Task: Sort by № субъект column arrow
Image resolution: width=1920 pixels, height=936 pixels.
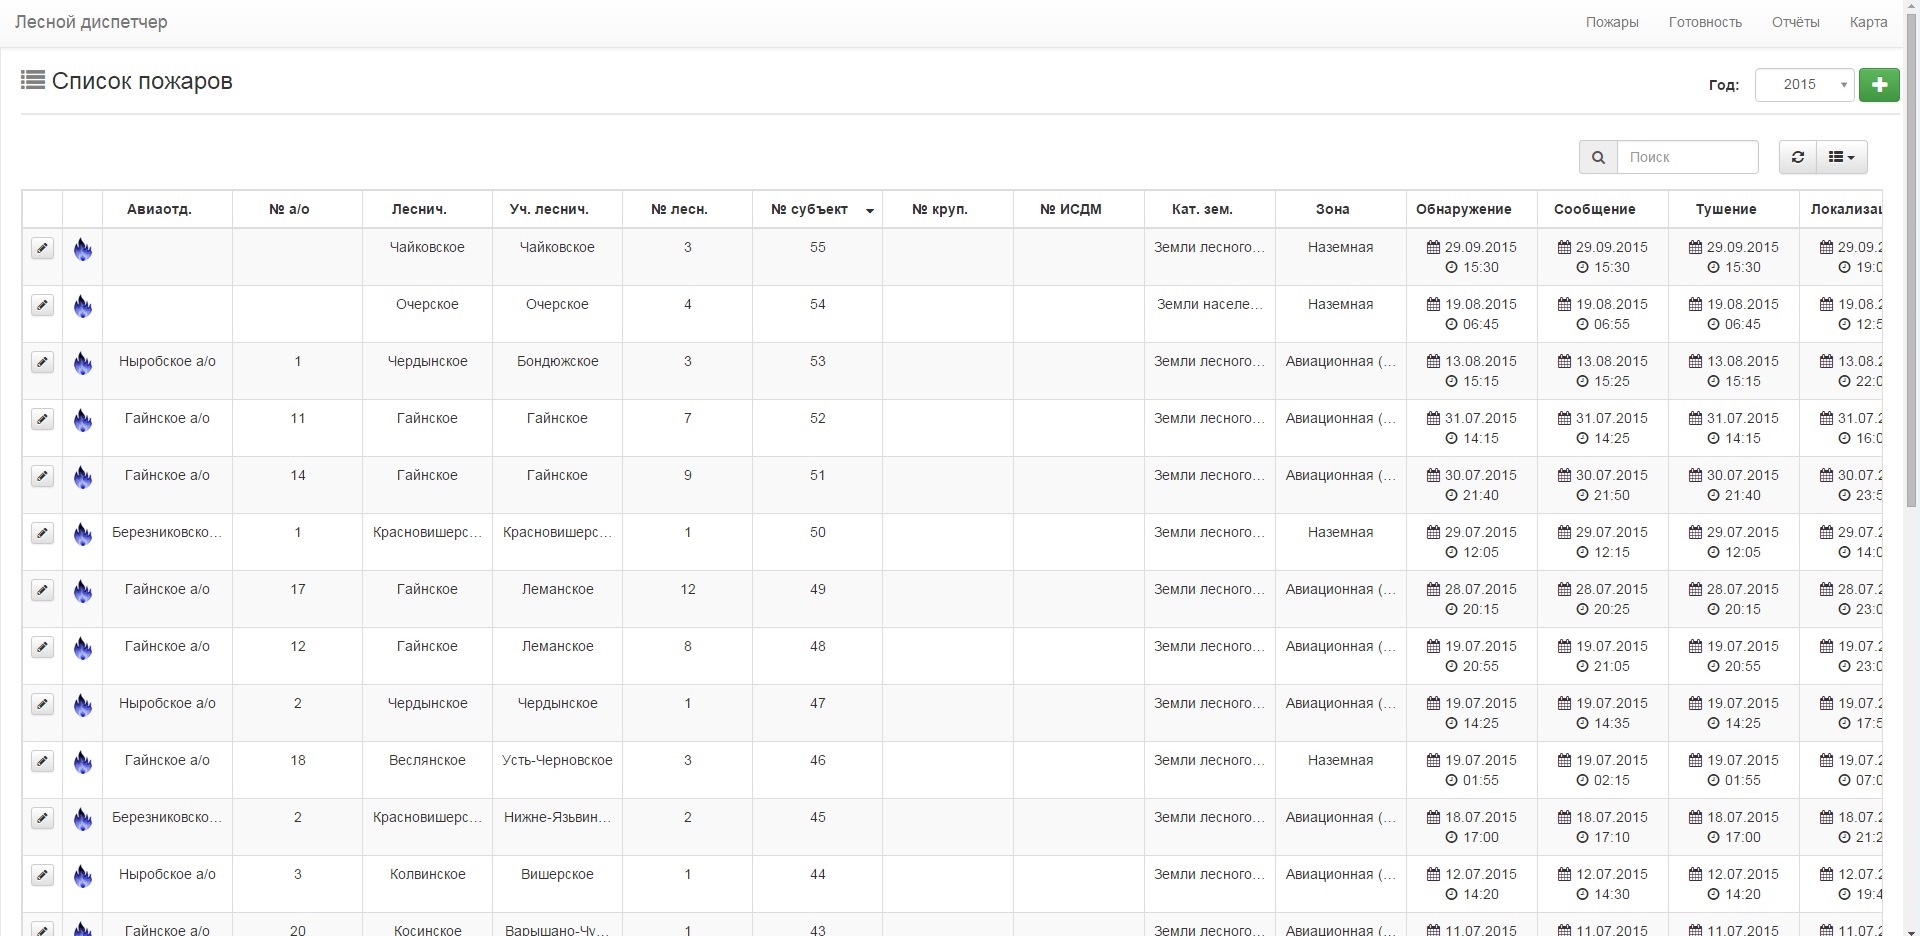Action: coord(870,210)
